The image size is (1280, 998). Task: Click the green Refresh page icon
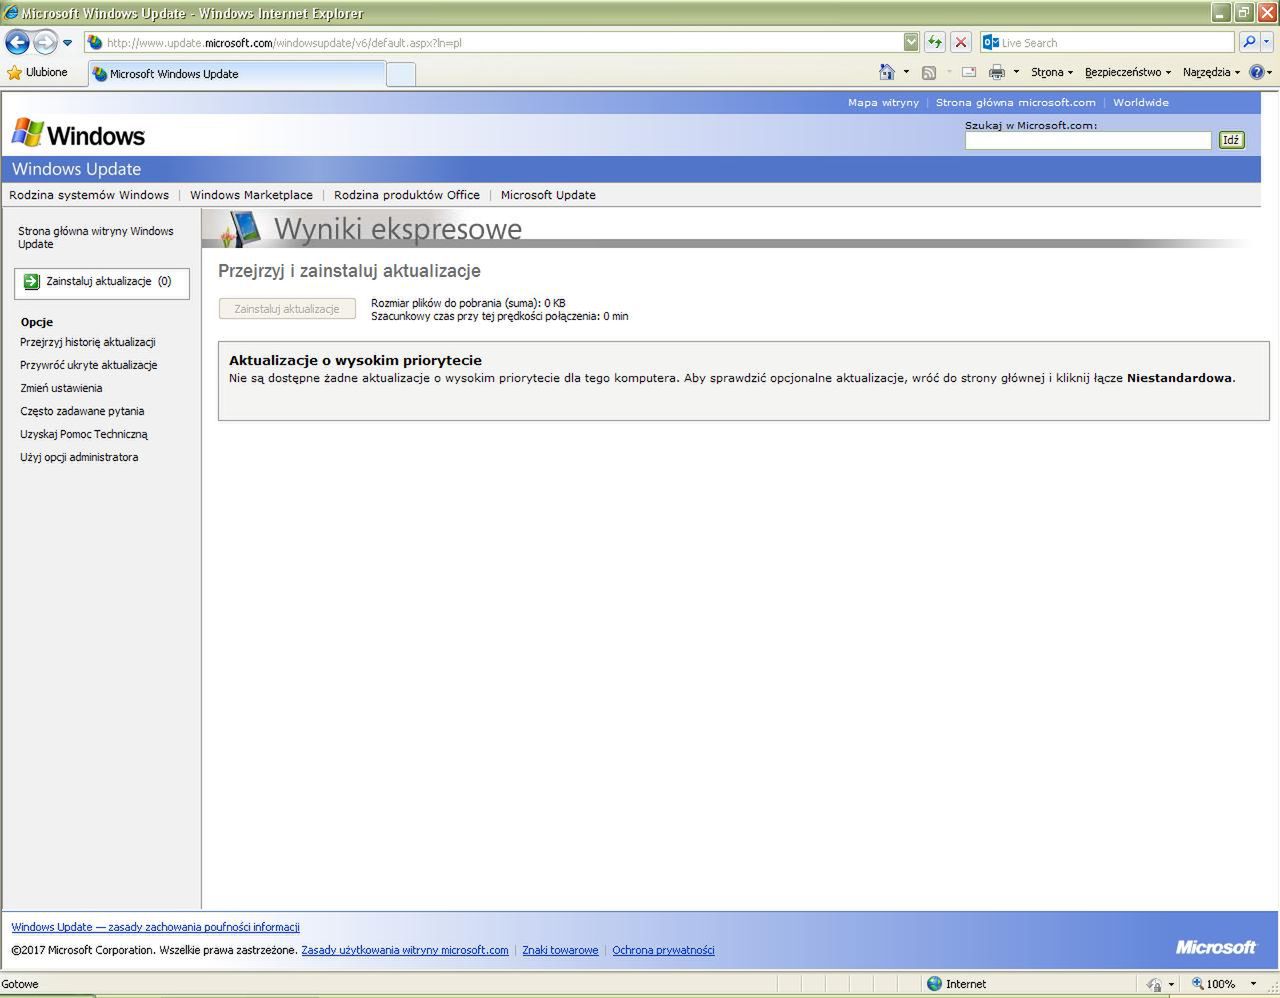coord(934,42)
